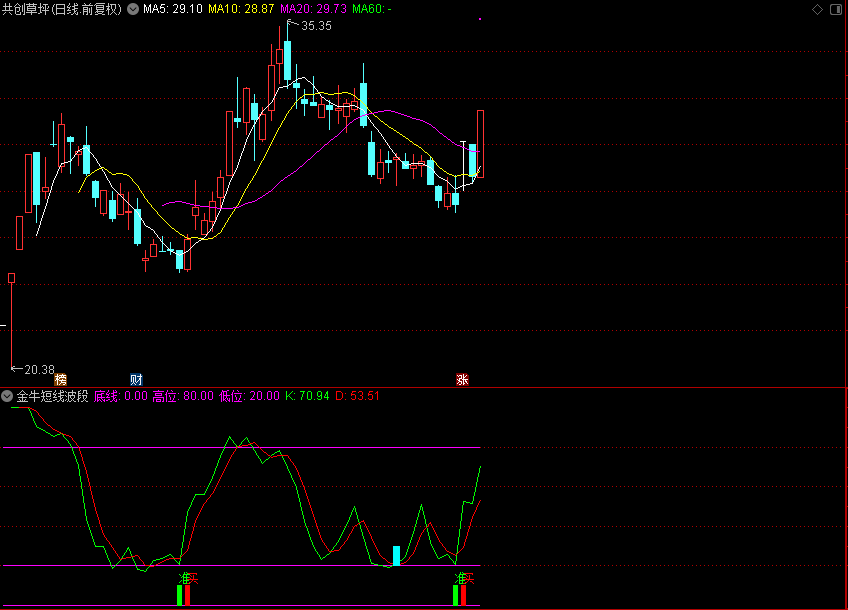Click the 20.38 low price label
The width and height of the screenshot is (848, 610).
tap(39, 370)
